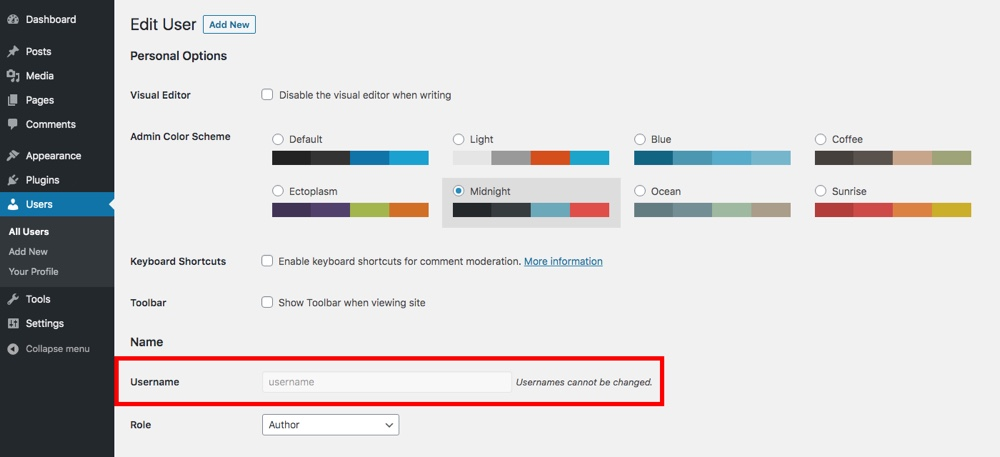The height and width of the screenshot is (457, 1000).
Task: Open Media via its sidebar icon
Action: tap(13, 76)
